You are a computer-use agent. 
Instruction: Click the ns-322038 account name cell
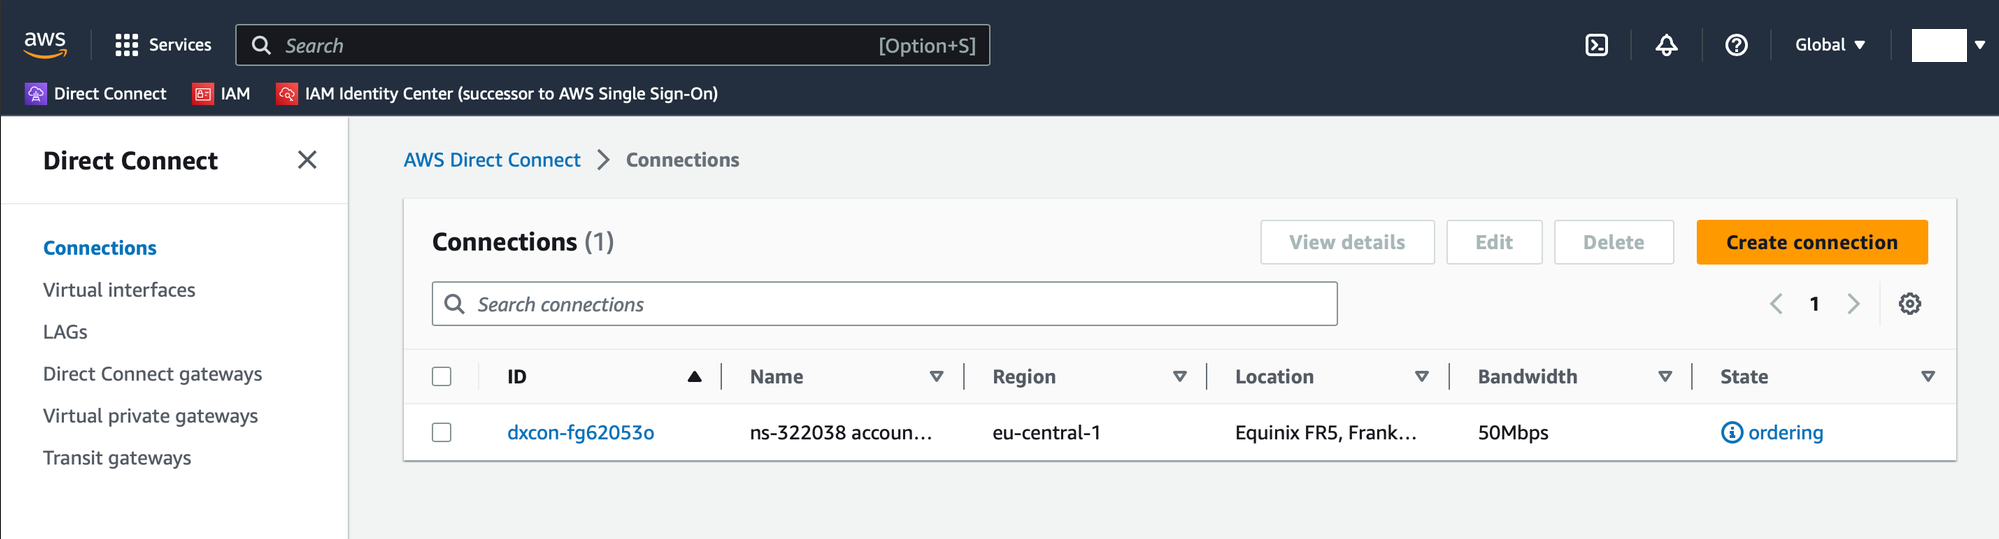tap(841, 433)
